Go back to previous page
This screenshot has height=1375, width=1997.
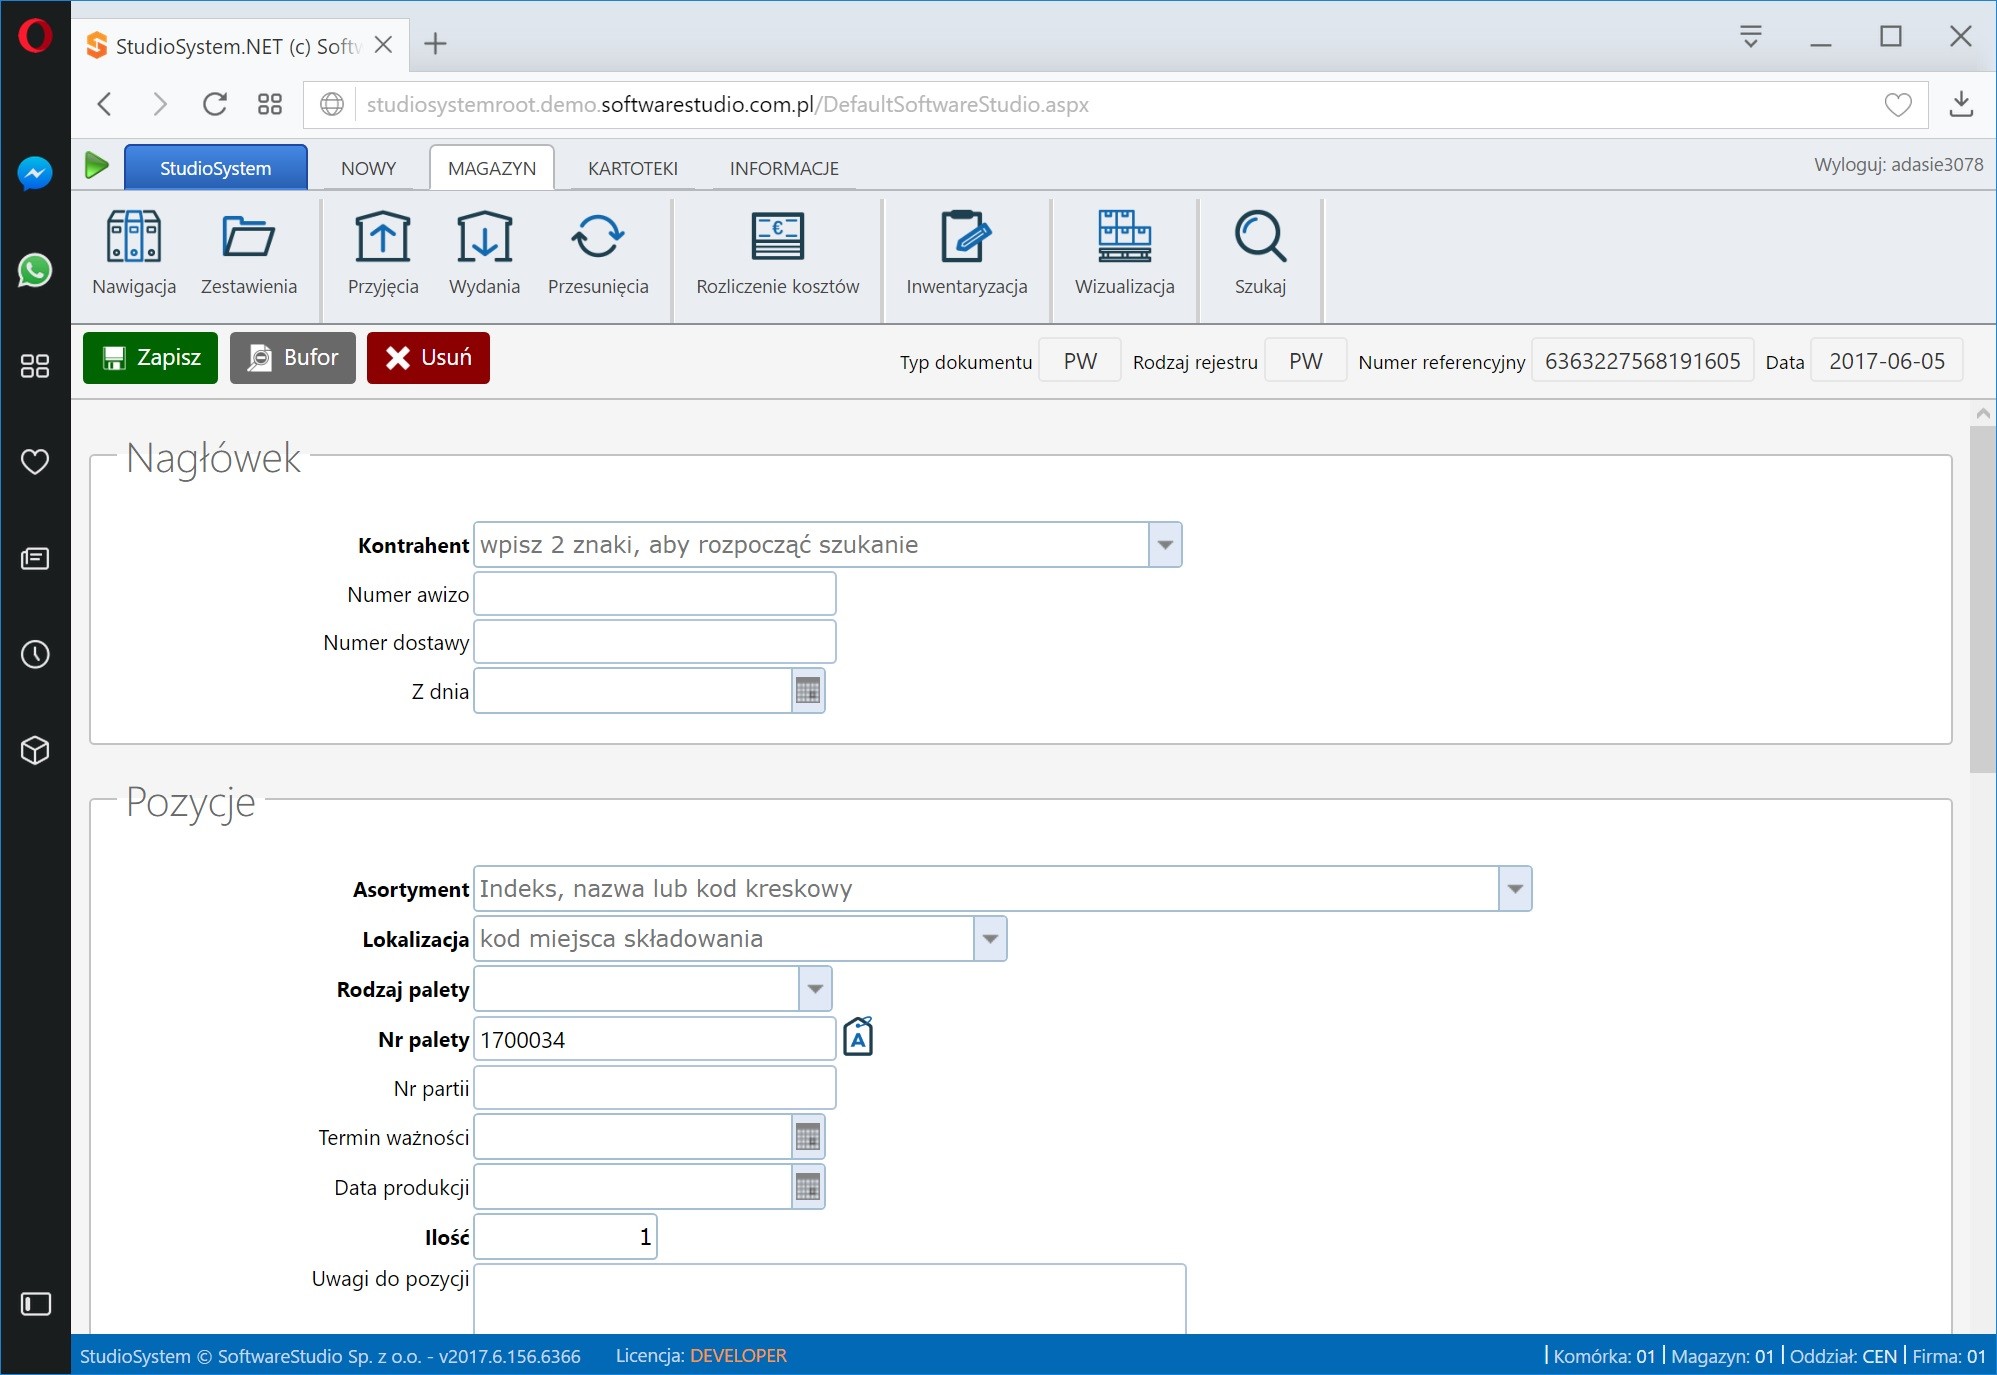tap(105, 104)
